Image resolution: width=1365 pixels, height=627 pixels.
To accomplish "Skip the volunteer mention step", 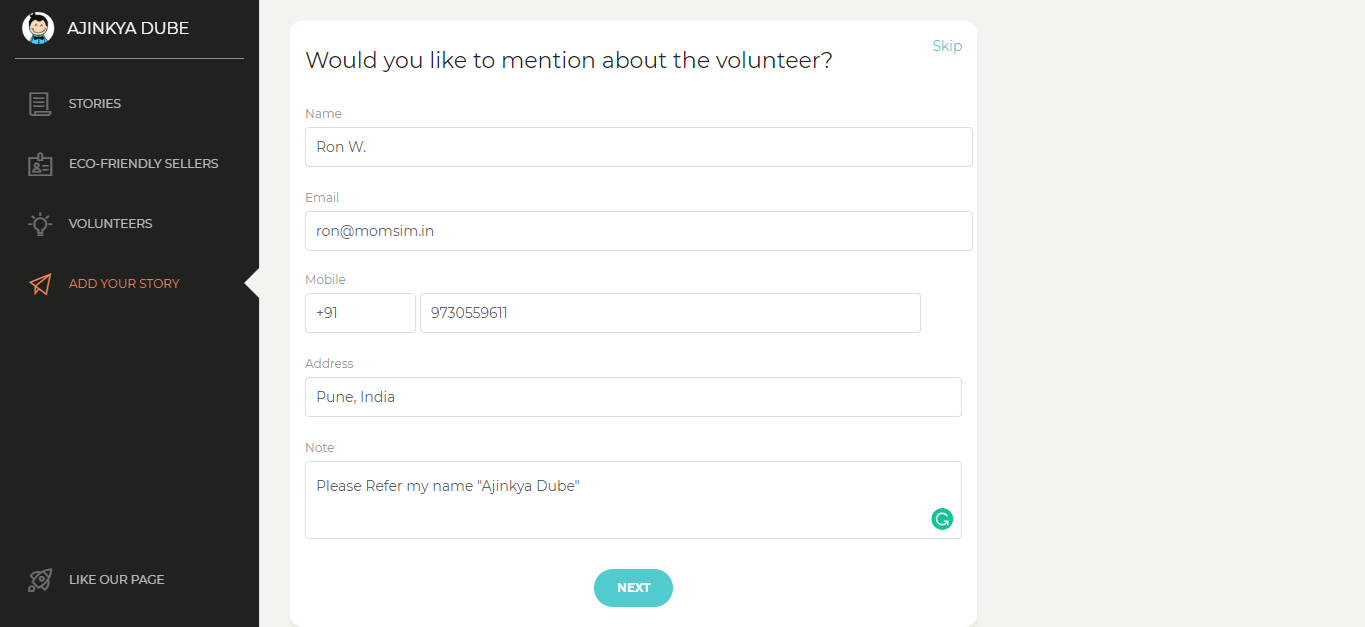I will tap(947, 46).
